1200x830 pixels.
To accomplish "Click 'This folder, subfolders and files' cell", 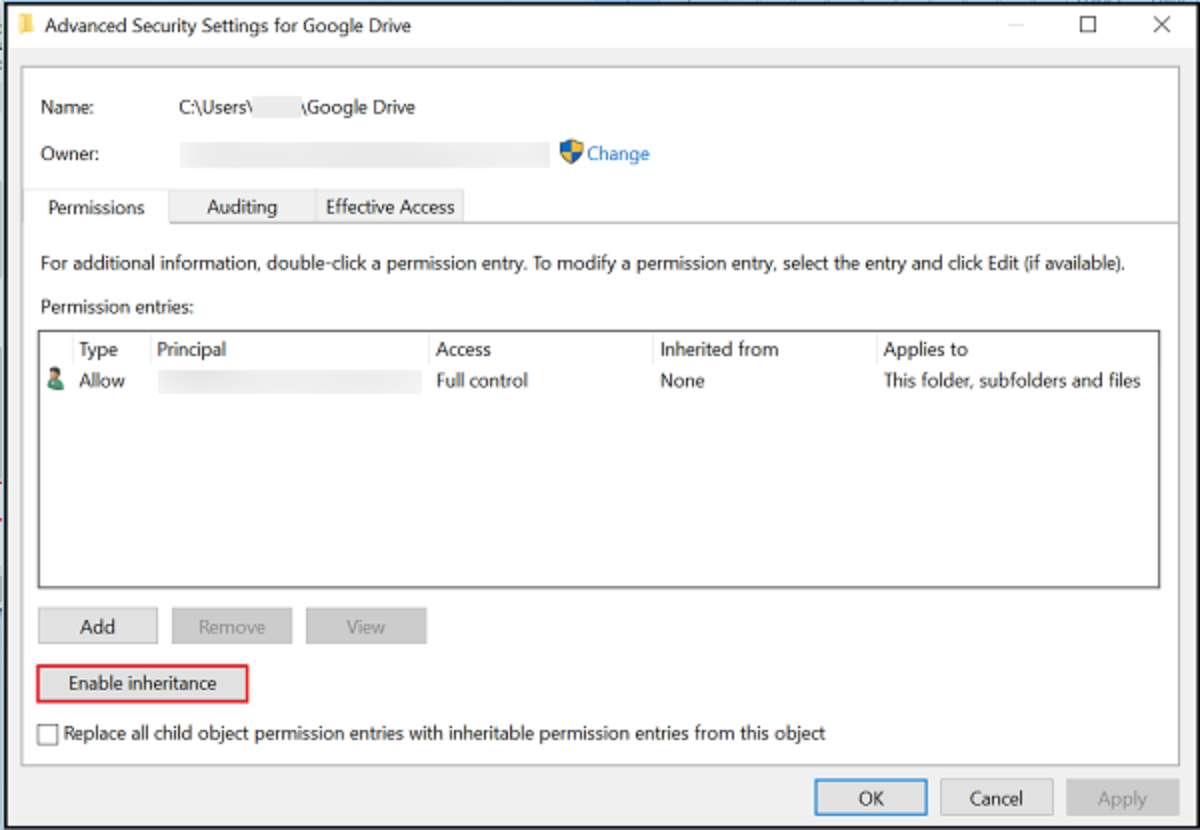I will click(1012, 380).
